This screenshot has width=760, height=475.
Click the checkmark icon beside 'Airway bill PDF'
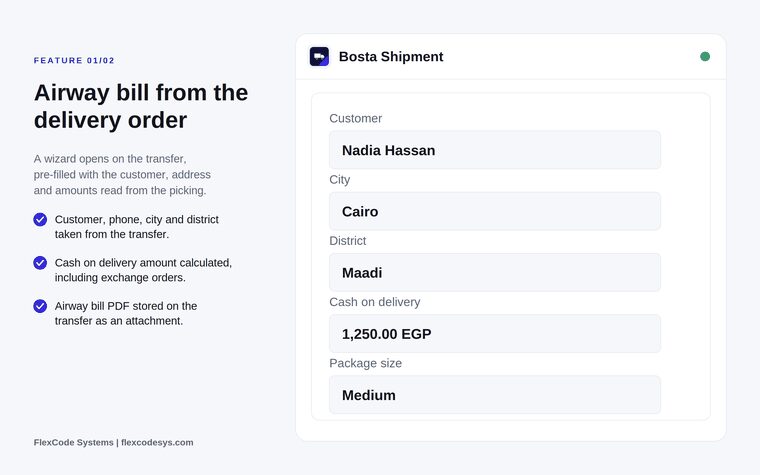[40, 306]
